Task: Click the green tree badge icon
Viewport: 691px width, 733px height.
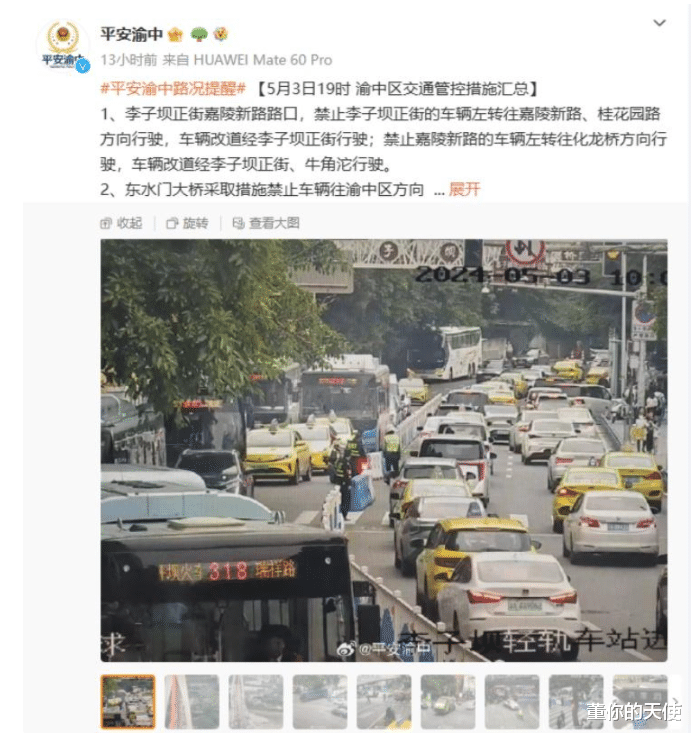Action: 199,34
